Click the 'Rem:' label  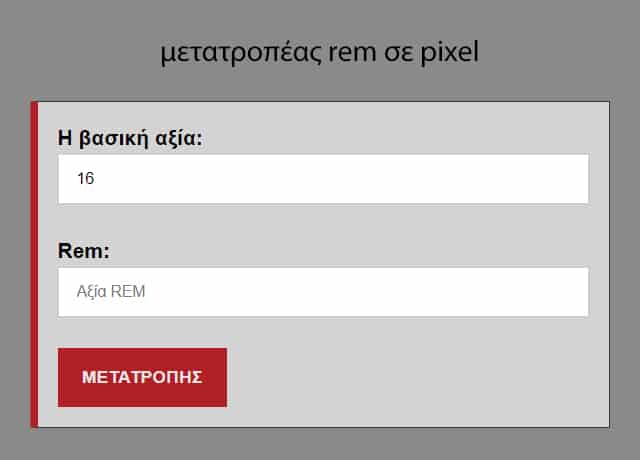click(84, 251)
